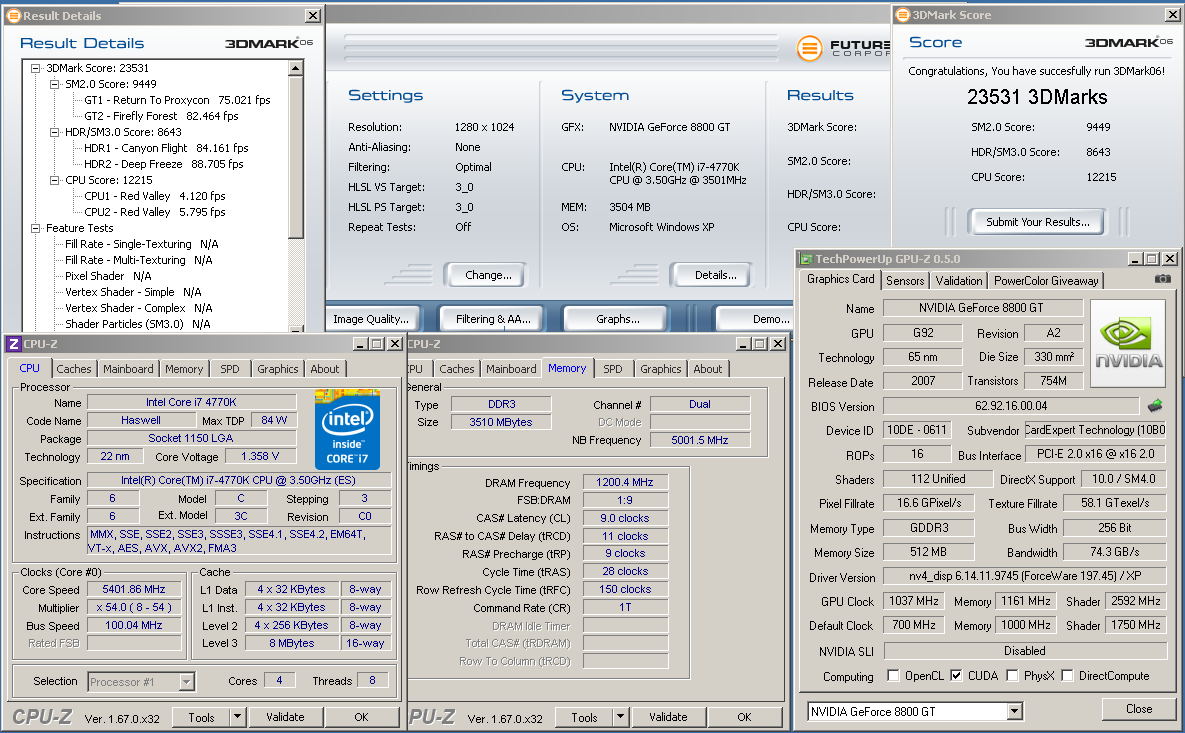This screenshot has height=733, width=1185.
Task: Click Validate in left CPU-Z window
Action: [x=285, y=716]
